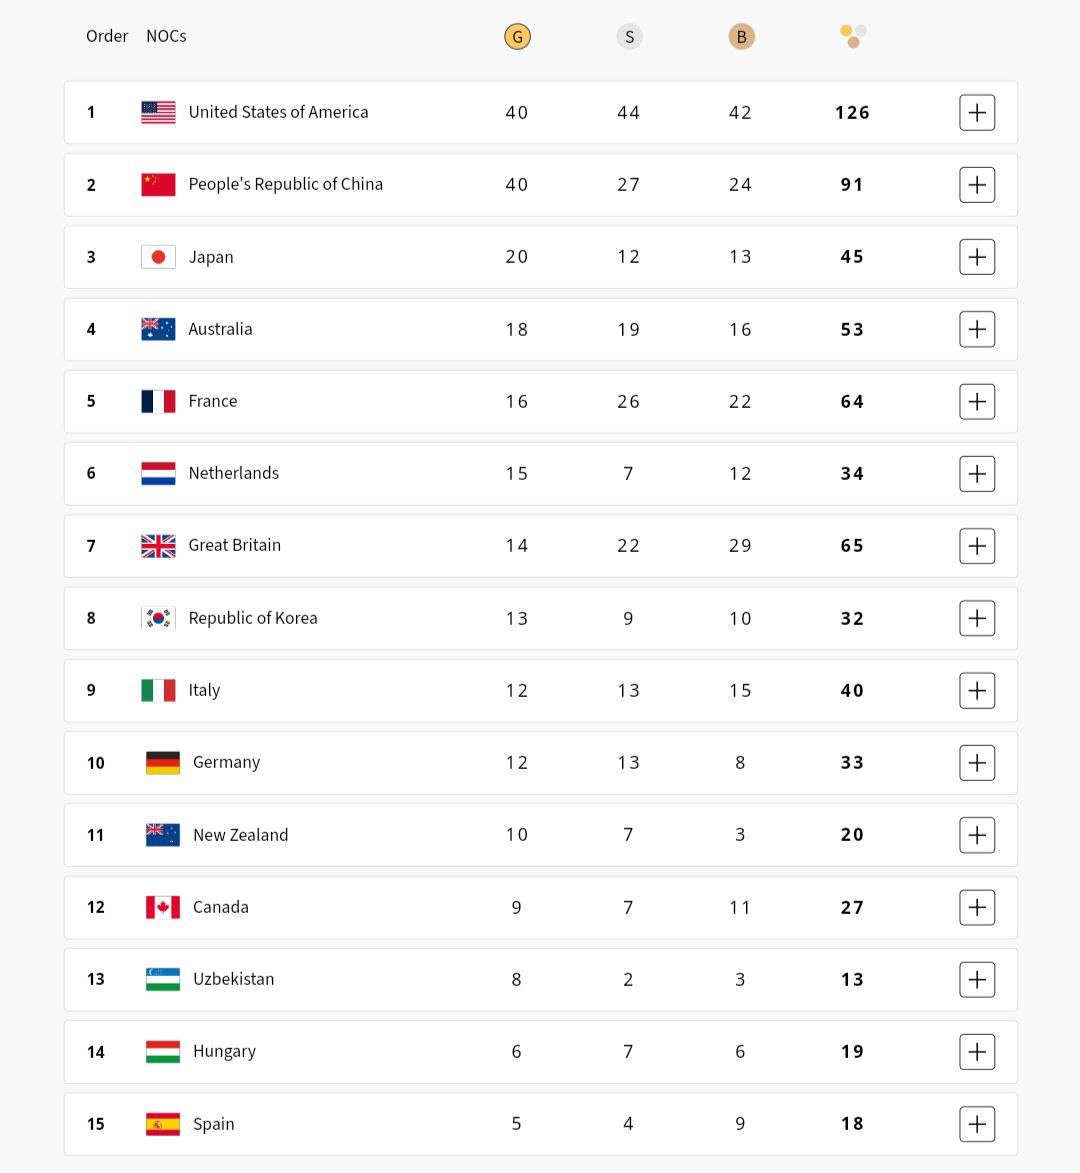Viewport: 1080px width, 1173px height.
Task: Click the gold medal column header icon
Action: 517,35
